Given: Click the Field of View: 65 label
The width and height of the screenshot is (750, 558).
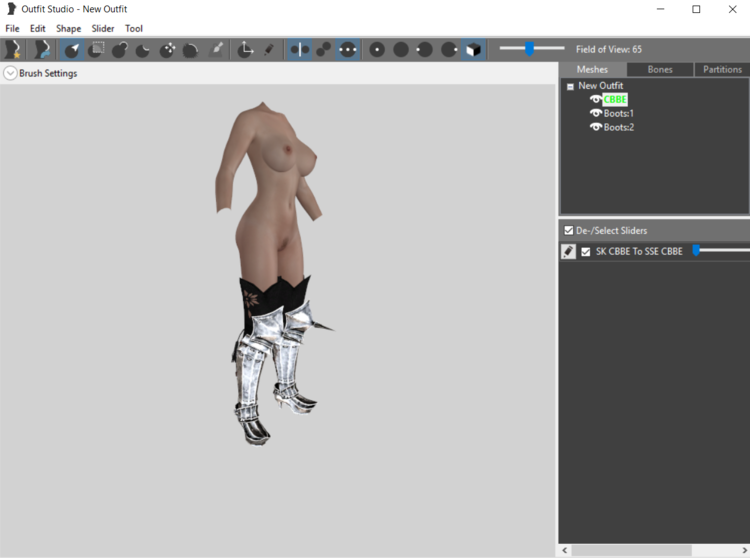Looking at the screenshot, I should [608, 49].
